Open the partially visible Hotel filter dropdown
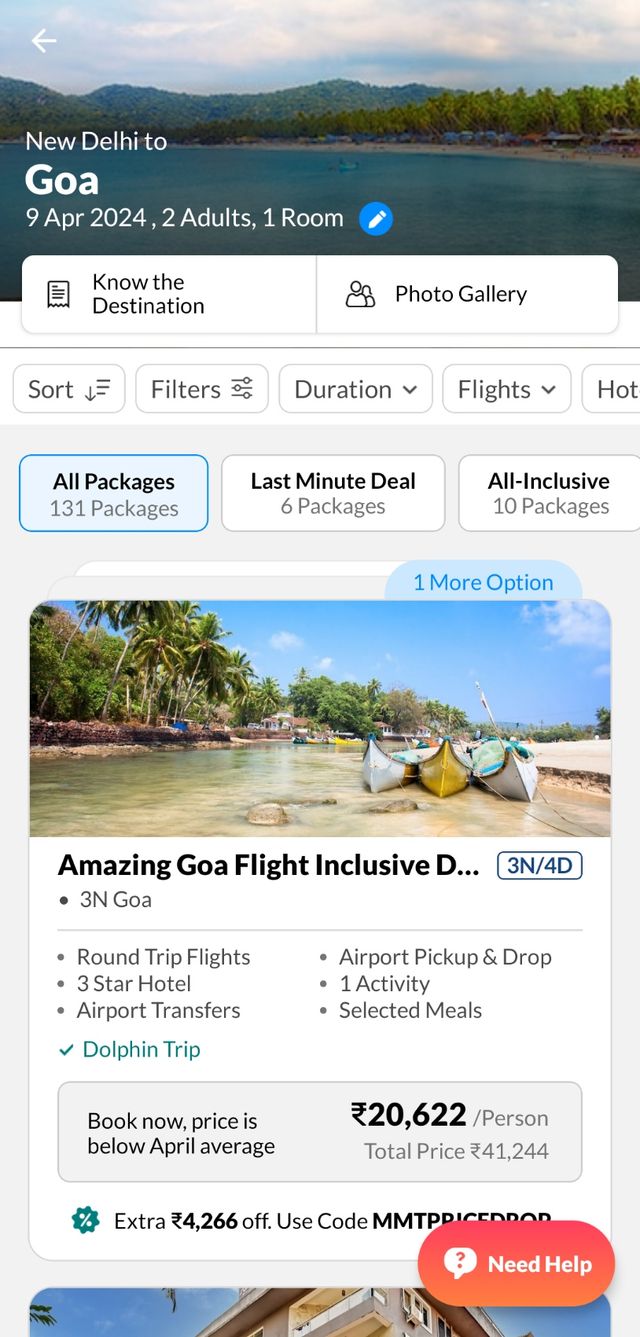 point(614,389)
